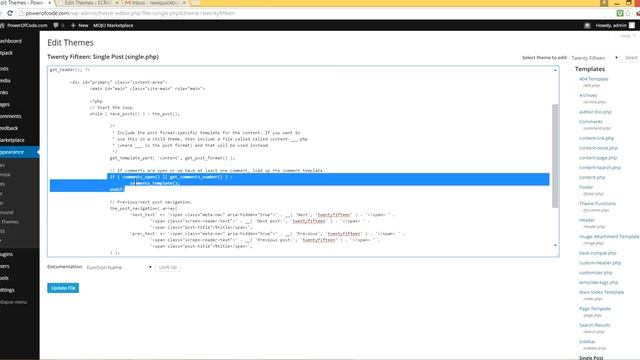Click inside the code editor on get_template_part line
This screenshot has height=360, width=640.
172,158
